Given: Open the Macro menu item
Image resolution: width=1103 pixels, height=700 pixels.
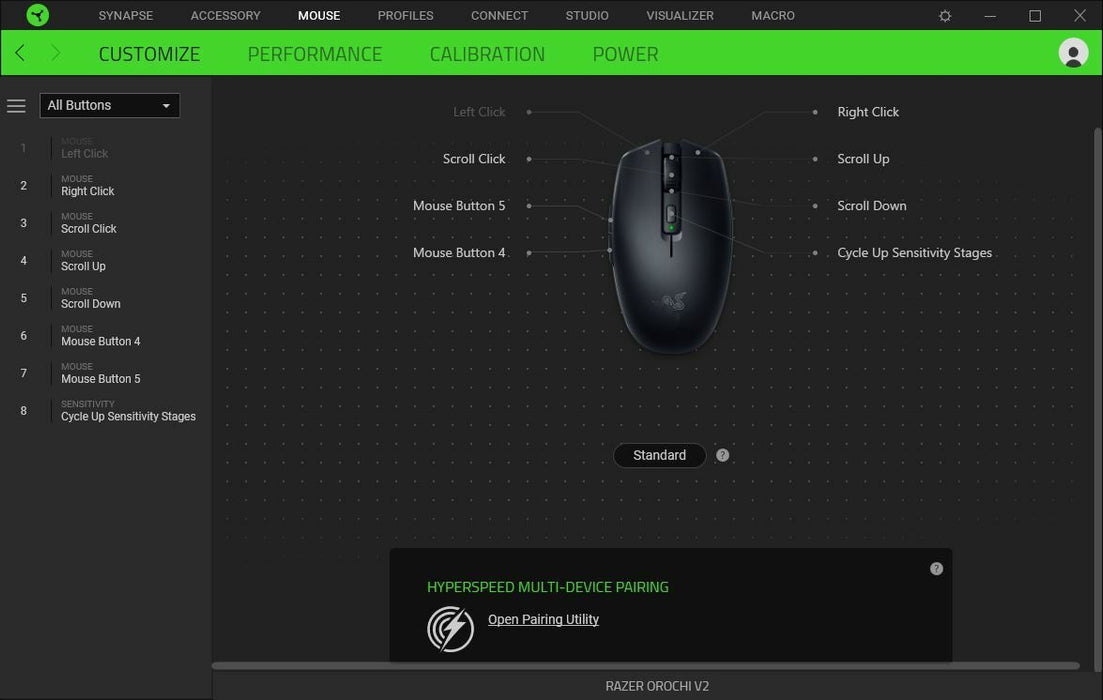Looking at the screenshot, I should tap(772, 15).
